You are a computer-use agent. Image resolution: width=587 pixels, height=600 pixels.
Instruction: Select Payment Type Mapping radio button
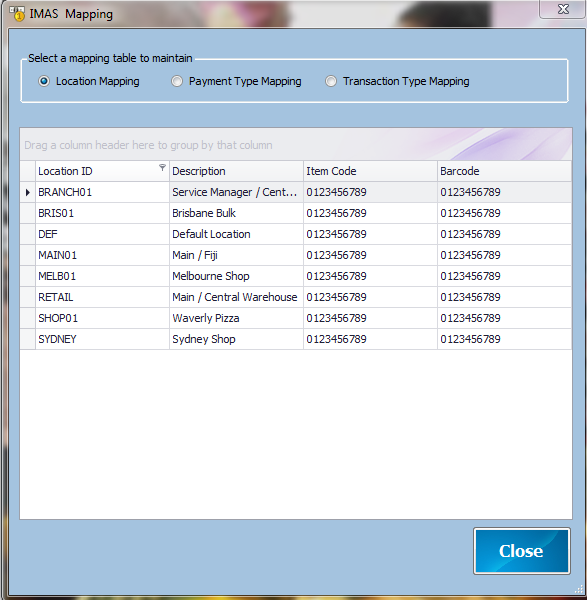coord(177,81)
